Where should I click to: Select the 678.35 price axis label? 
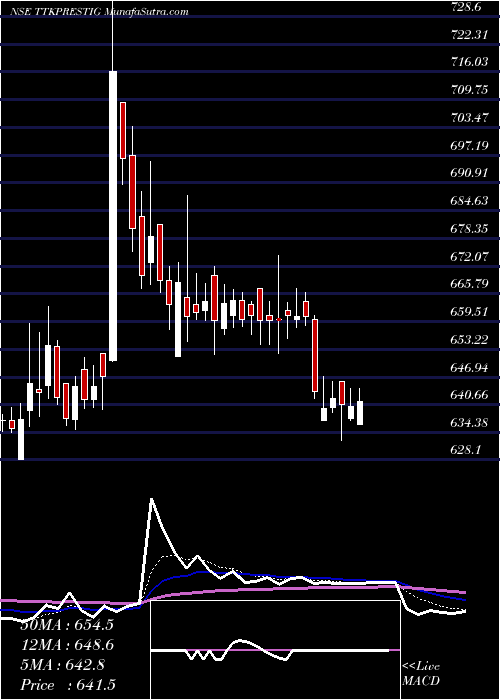coord(470,229)
